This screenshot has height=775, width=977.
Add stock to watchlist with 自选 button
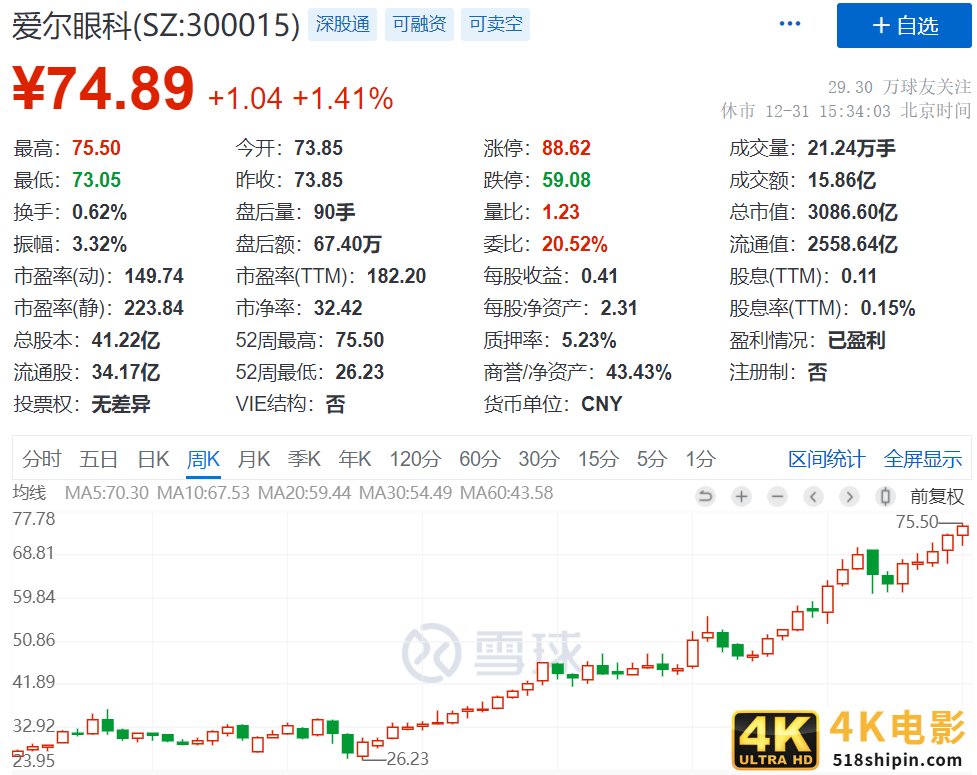click(904, 26)
